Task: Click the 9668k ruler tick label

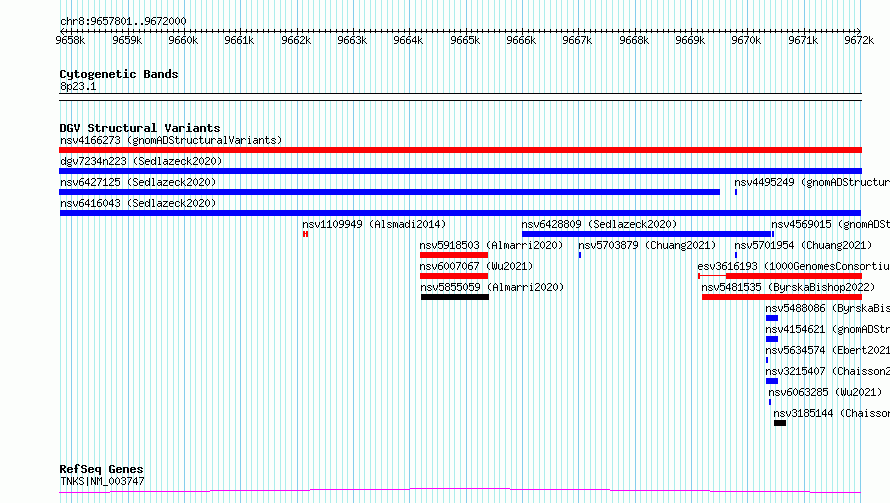Action: click(x=634, y=40)
